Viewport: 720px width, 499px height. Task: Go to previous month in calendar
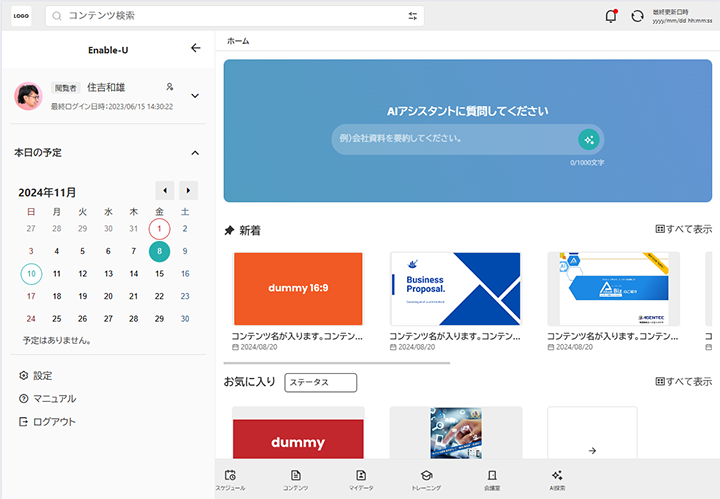[x=165, y=191]
